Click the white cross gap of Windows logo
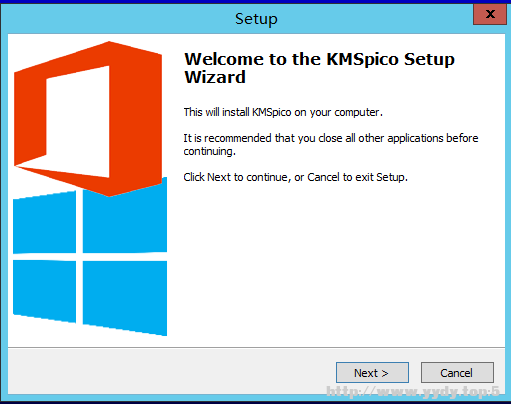The width and height of the screenshot is (511, 404). tap(79, 257)
